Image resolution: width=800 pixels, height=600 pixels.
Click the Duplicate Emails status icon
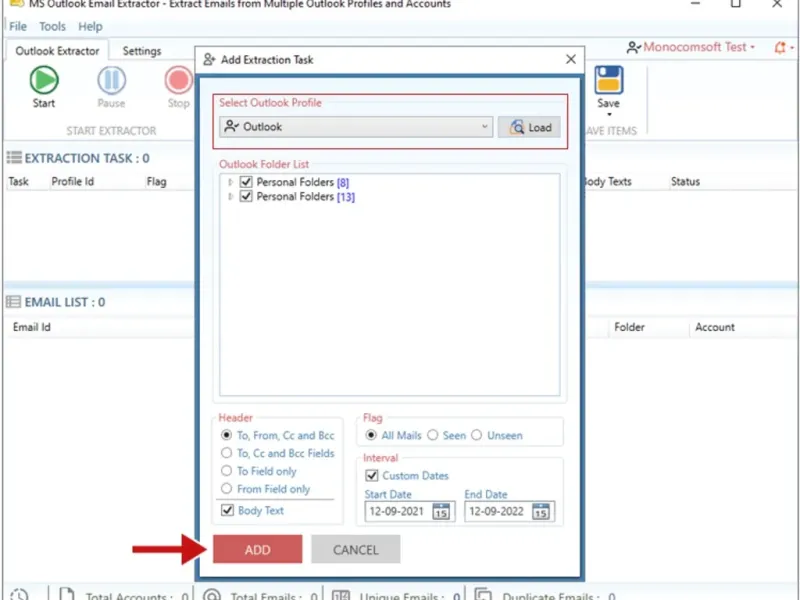(x=483, y=594)
